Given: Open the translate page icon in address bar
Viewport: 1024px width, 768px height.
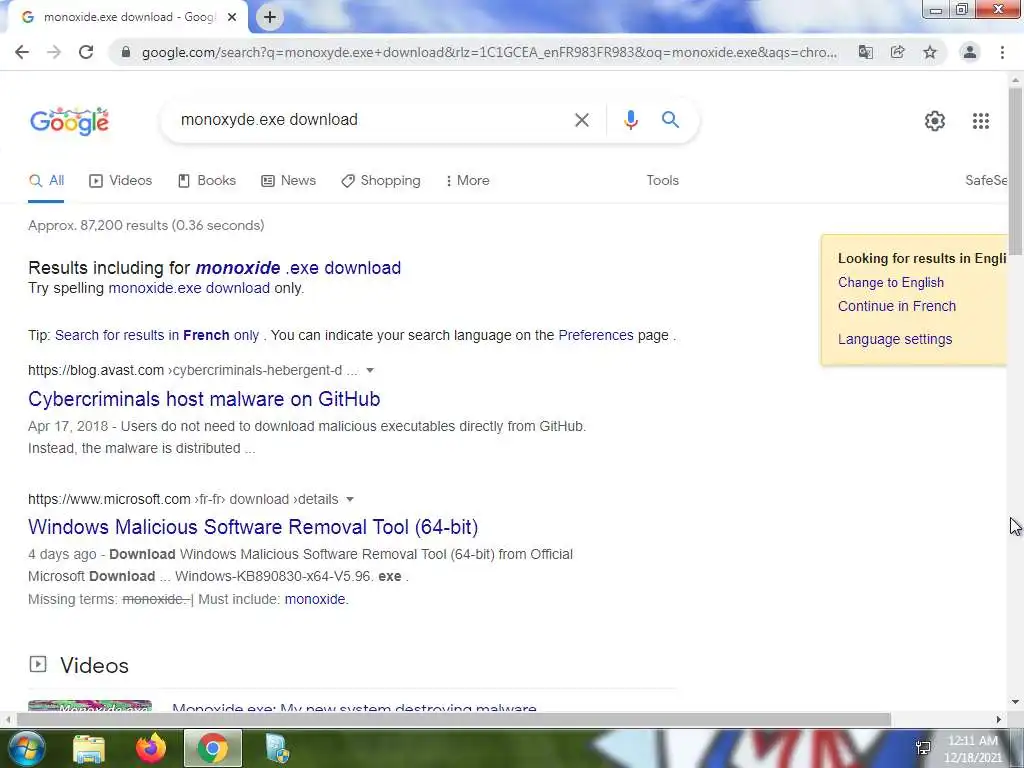Looking at the screenshot, I should pos(865,52).
